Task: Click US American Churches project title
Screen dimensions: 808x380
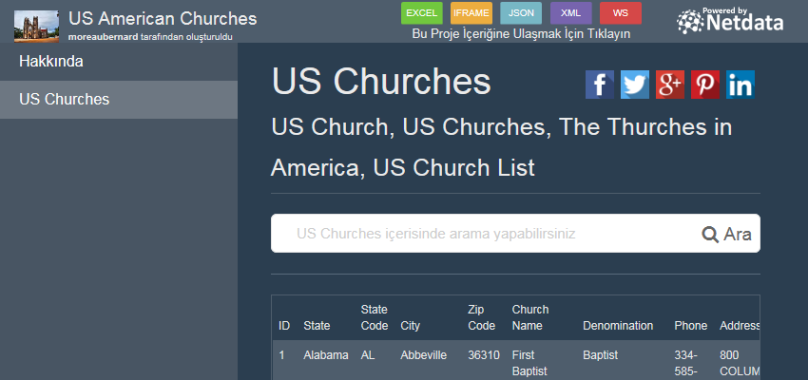Action: coord(163,19)
